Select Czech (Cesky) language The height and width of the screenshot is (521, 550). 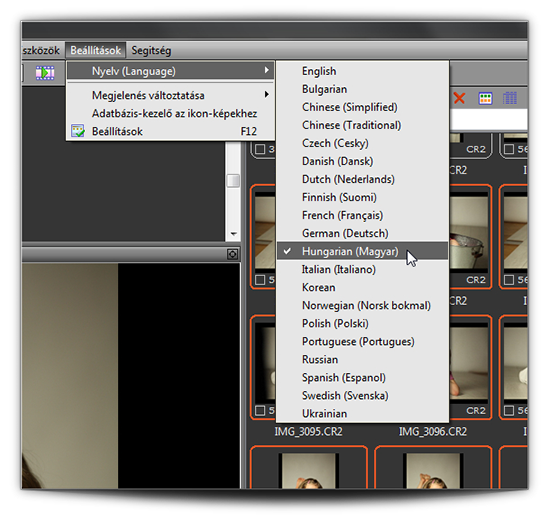pyautogui.click(x=362, y=143)
